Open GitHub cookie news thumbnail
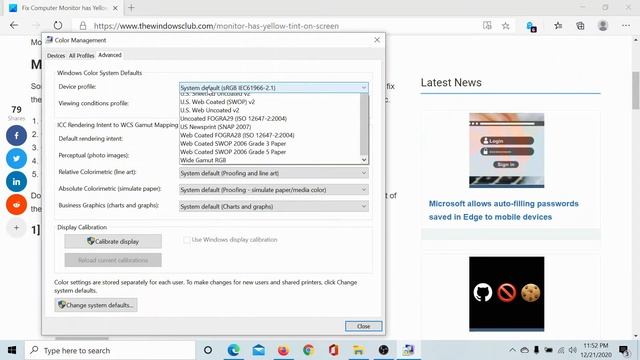Viewport: 640px width, 360px height. [x=507, y=293]
